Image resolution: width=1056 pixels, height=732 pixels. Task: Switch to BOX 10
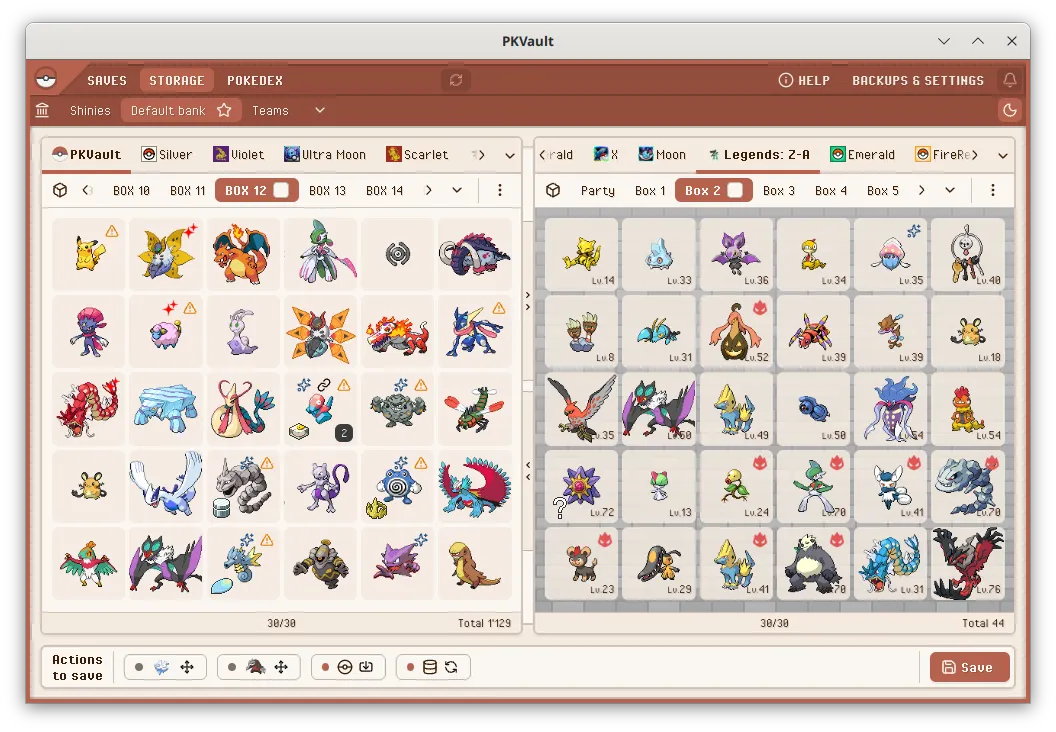coord(131,191)
